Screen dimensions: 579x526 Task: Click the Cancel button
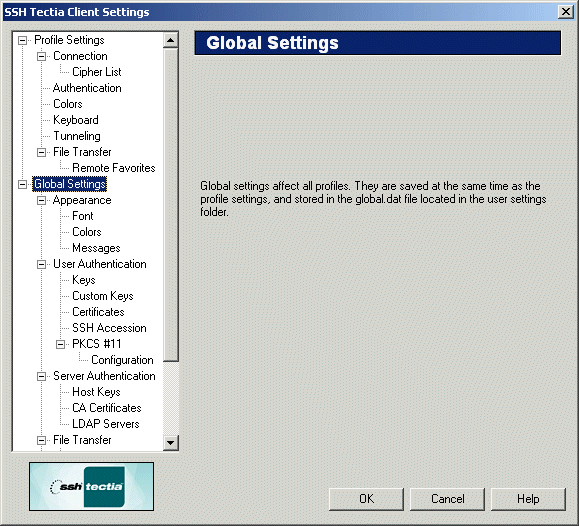[447, 499]
